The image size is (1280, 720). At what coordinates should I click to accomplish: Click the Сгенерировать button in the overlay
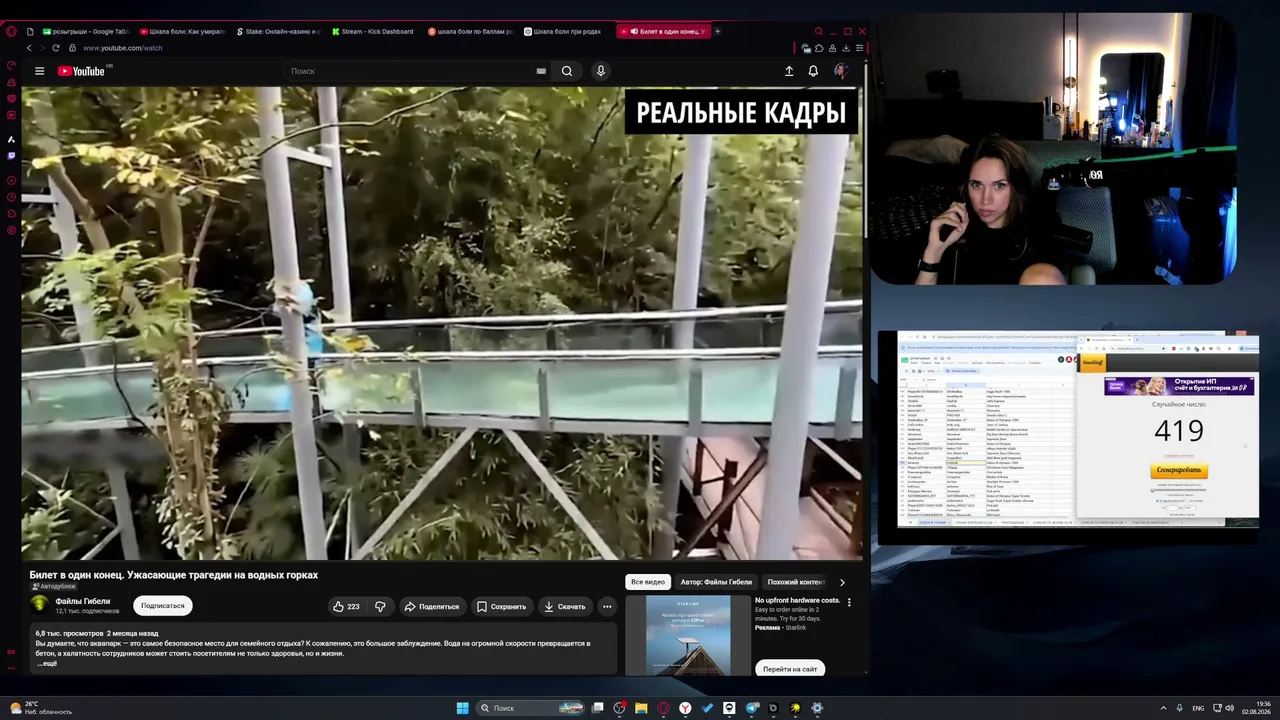coord(1179,471)
